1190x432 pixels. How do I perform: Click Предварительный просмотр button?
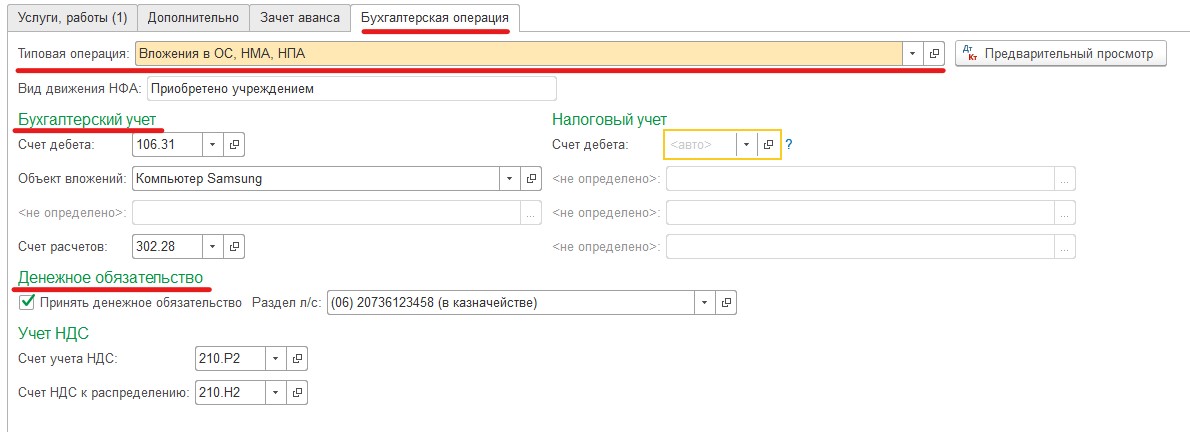point(1061,53)
